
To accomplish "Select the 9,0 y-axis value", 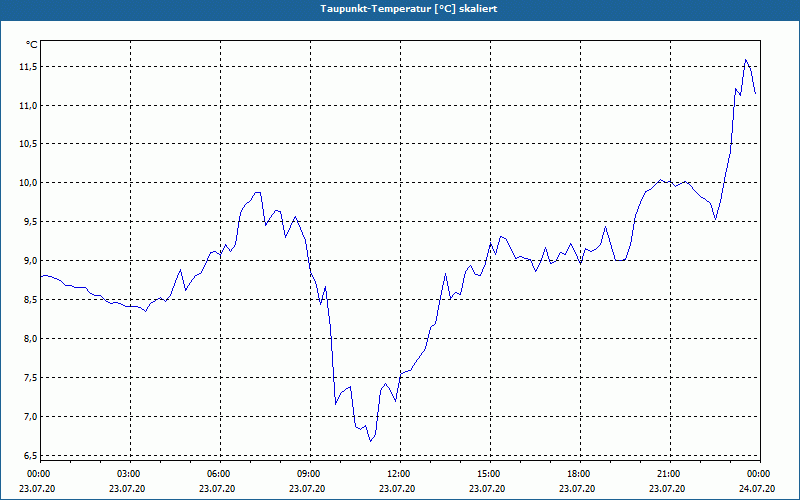I will pos(31,261).
